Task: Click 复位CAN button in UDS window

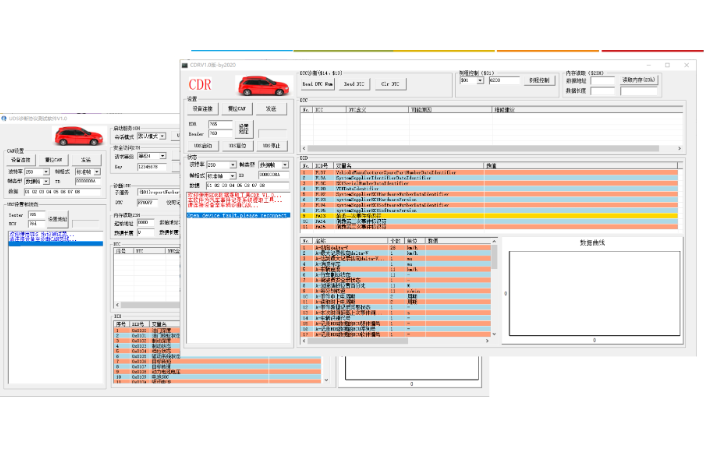Action: coord(53,160)
